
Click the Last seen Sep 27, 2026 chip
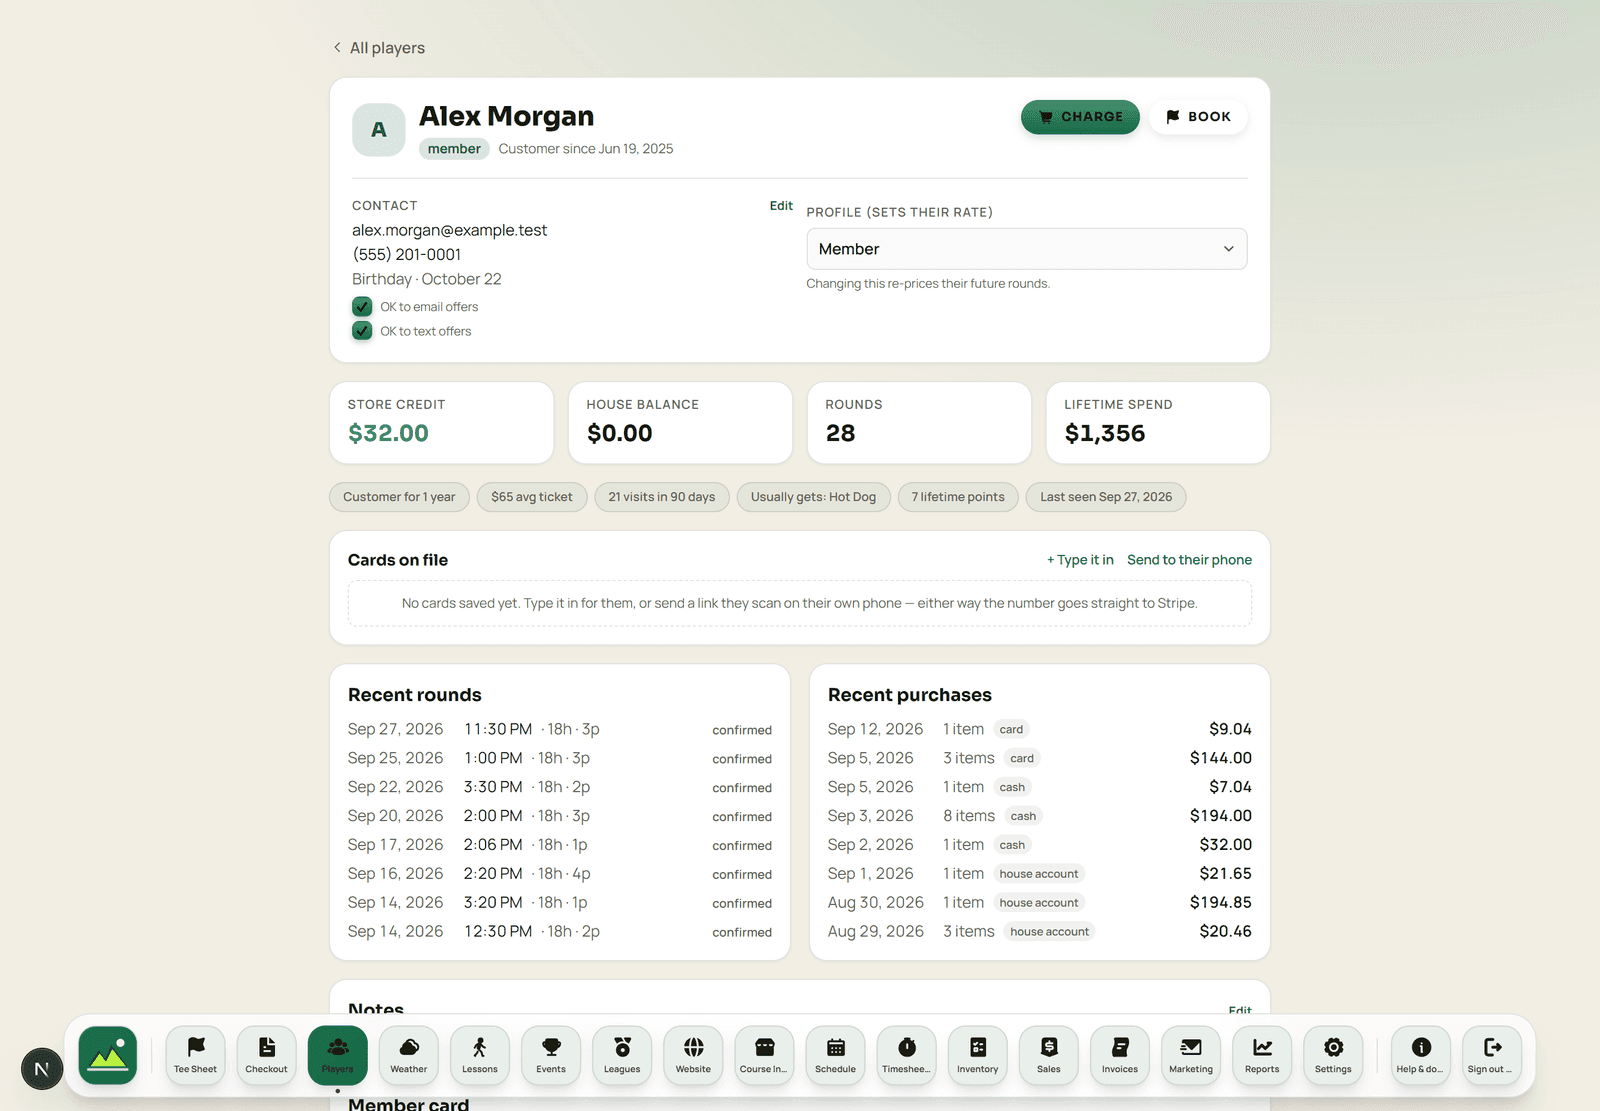tap(1106, 497)
